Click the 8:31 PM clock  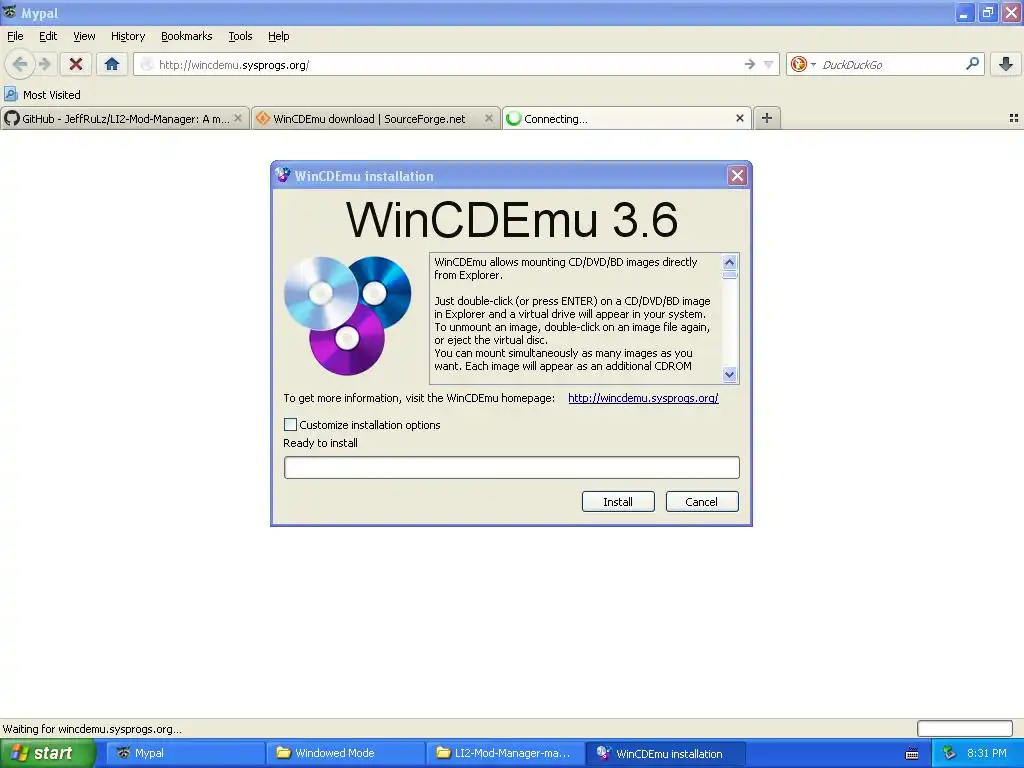(x=987, y=753)
